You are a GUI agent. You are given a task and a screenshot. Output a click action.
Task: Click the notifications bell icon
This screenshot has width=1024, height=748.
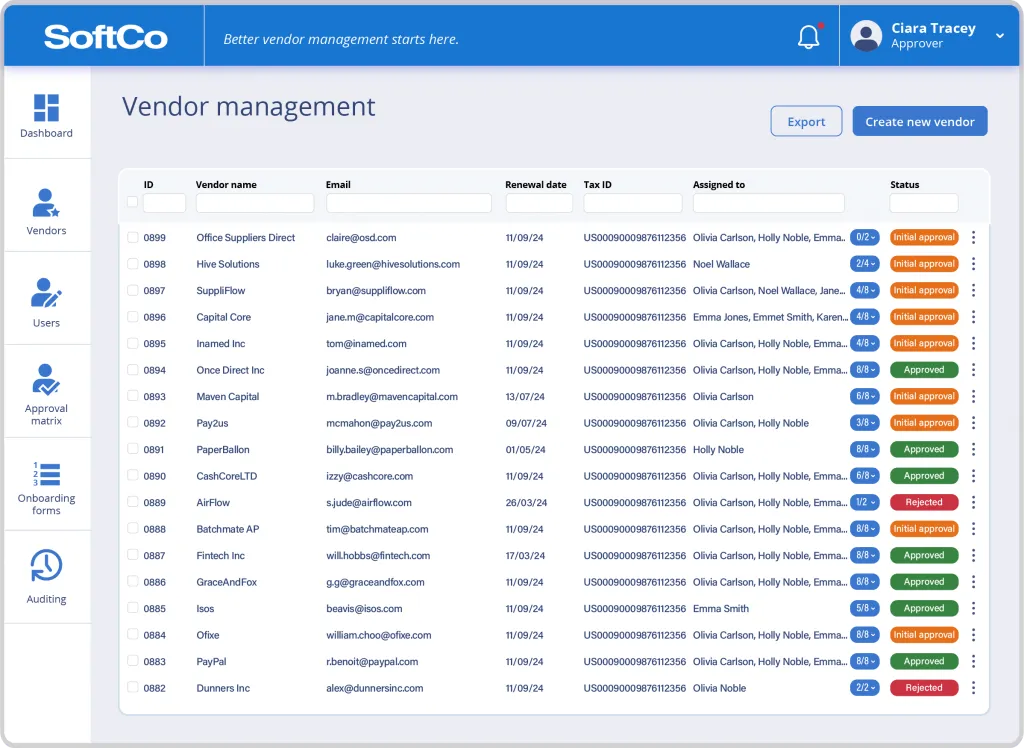coord(808,37)
